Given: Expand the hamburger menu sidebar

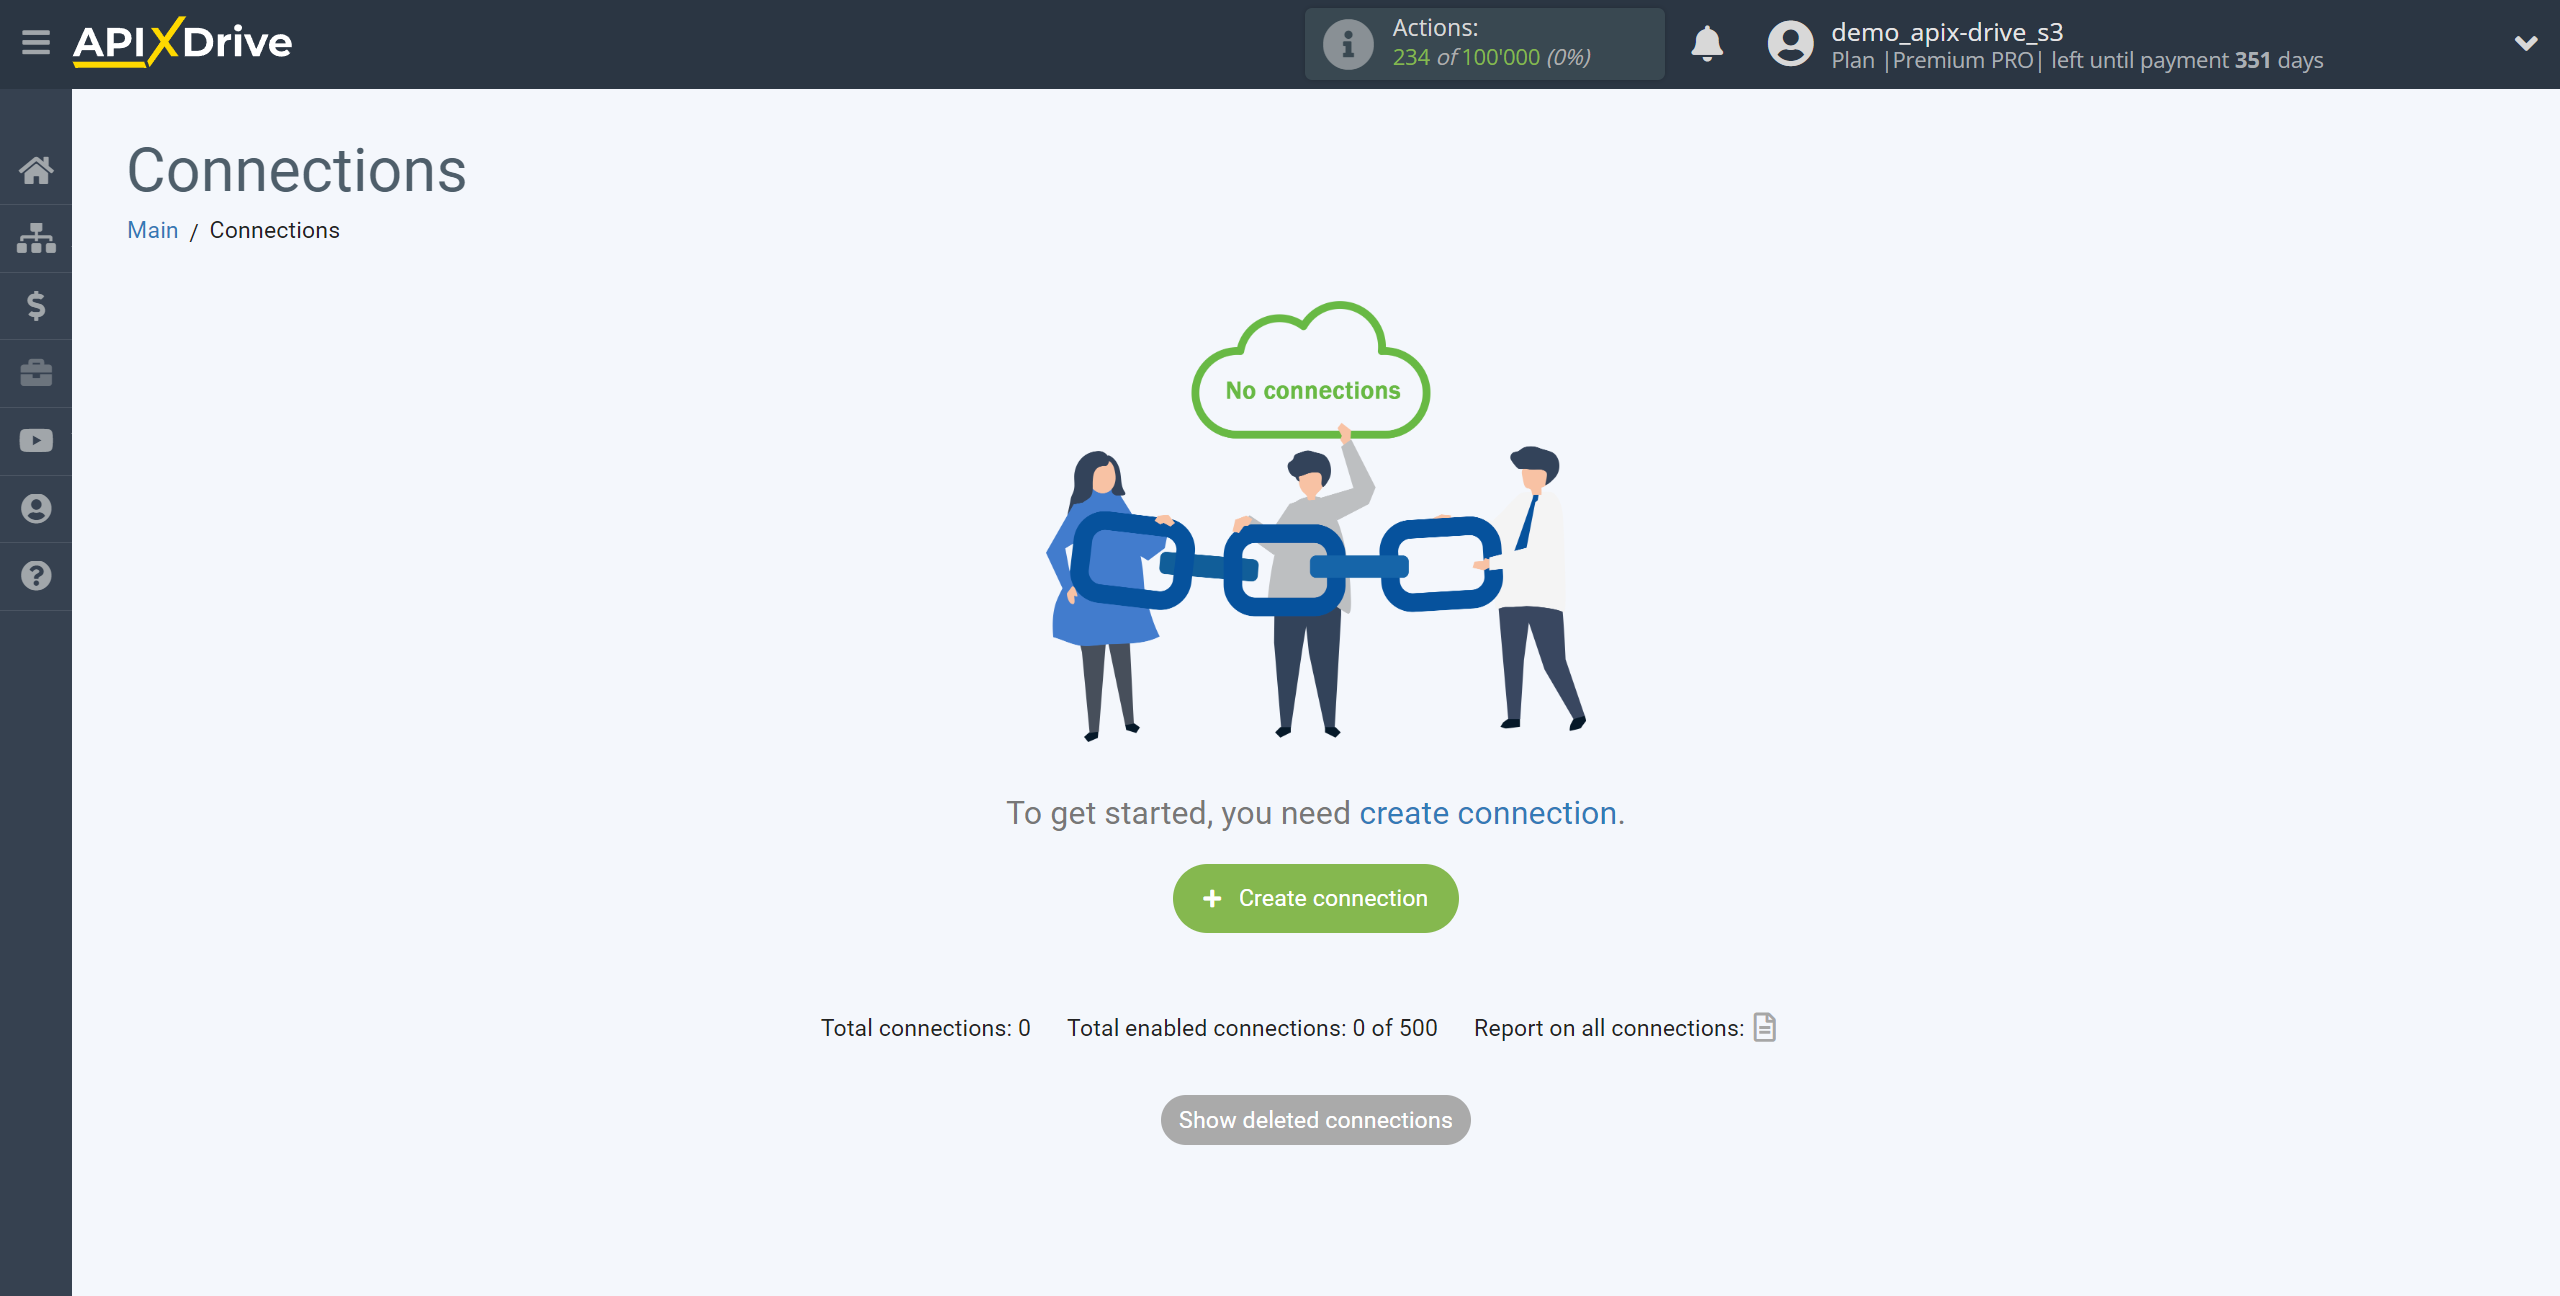Looking at the screenshot, I should (x=35, y=45).
